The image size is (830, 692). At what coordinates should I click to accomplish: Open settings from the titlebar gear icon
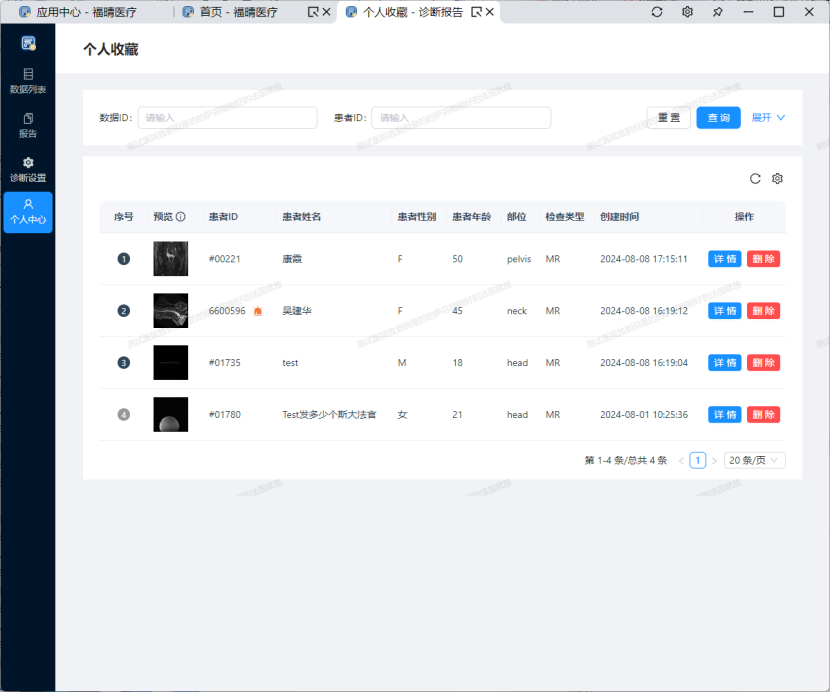tap(686, 11)
